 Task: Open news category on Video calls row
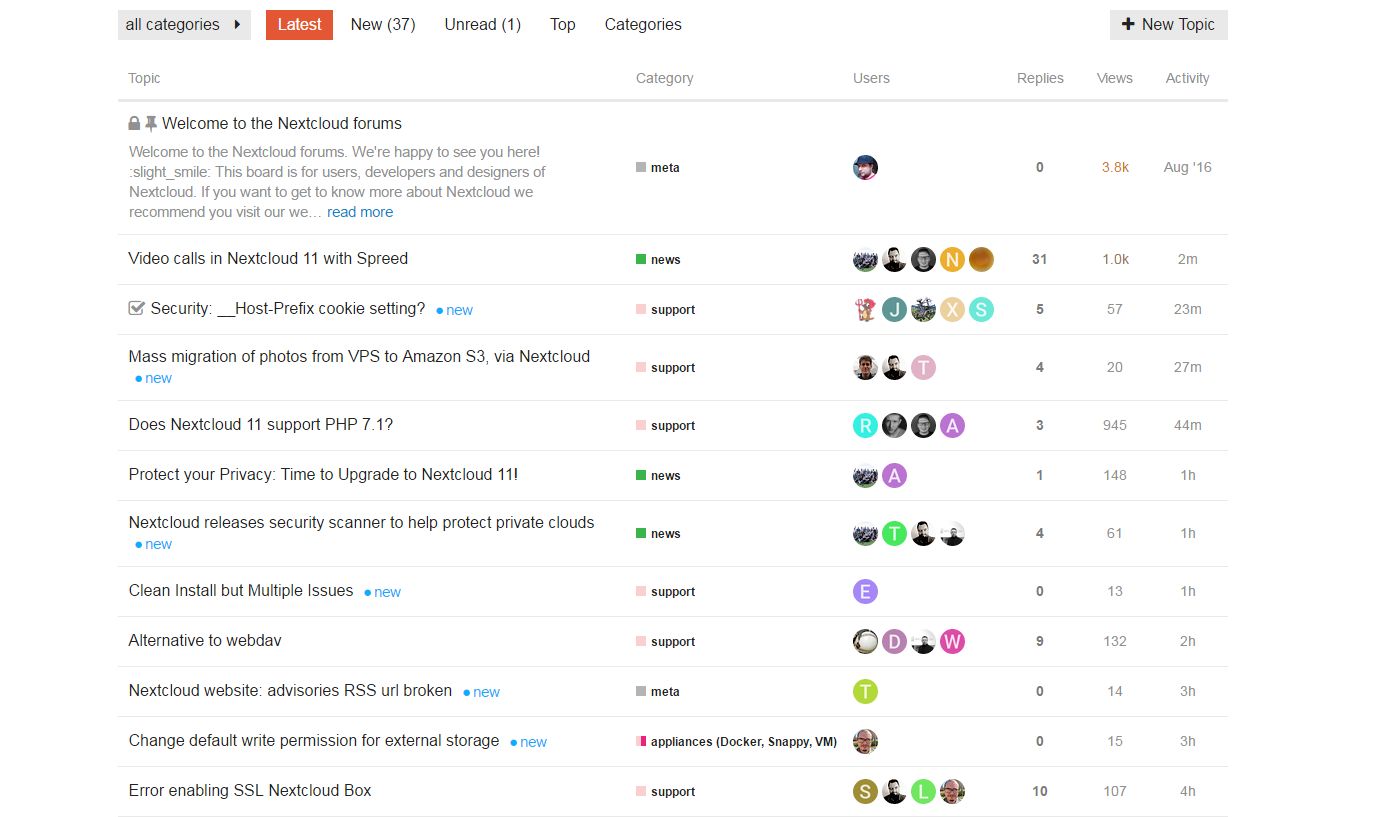pyautogui.click(x=658, y=260)
